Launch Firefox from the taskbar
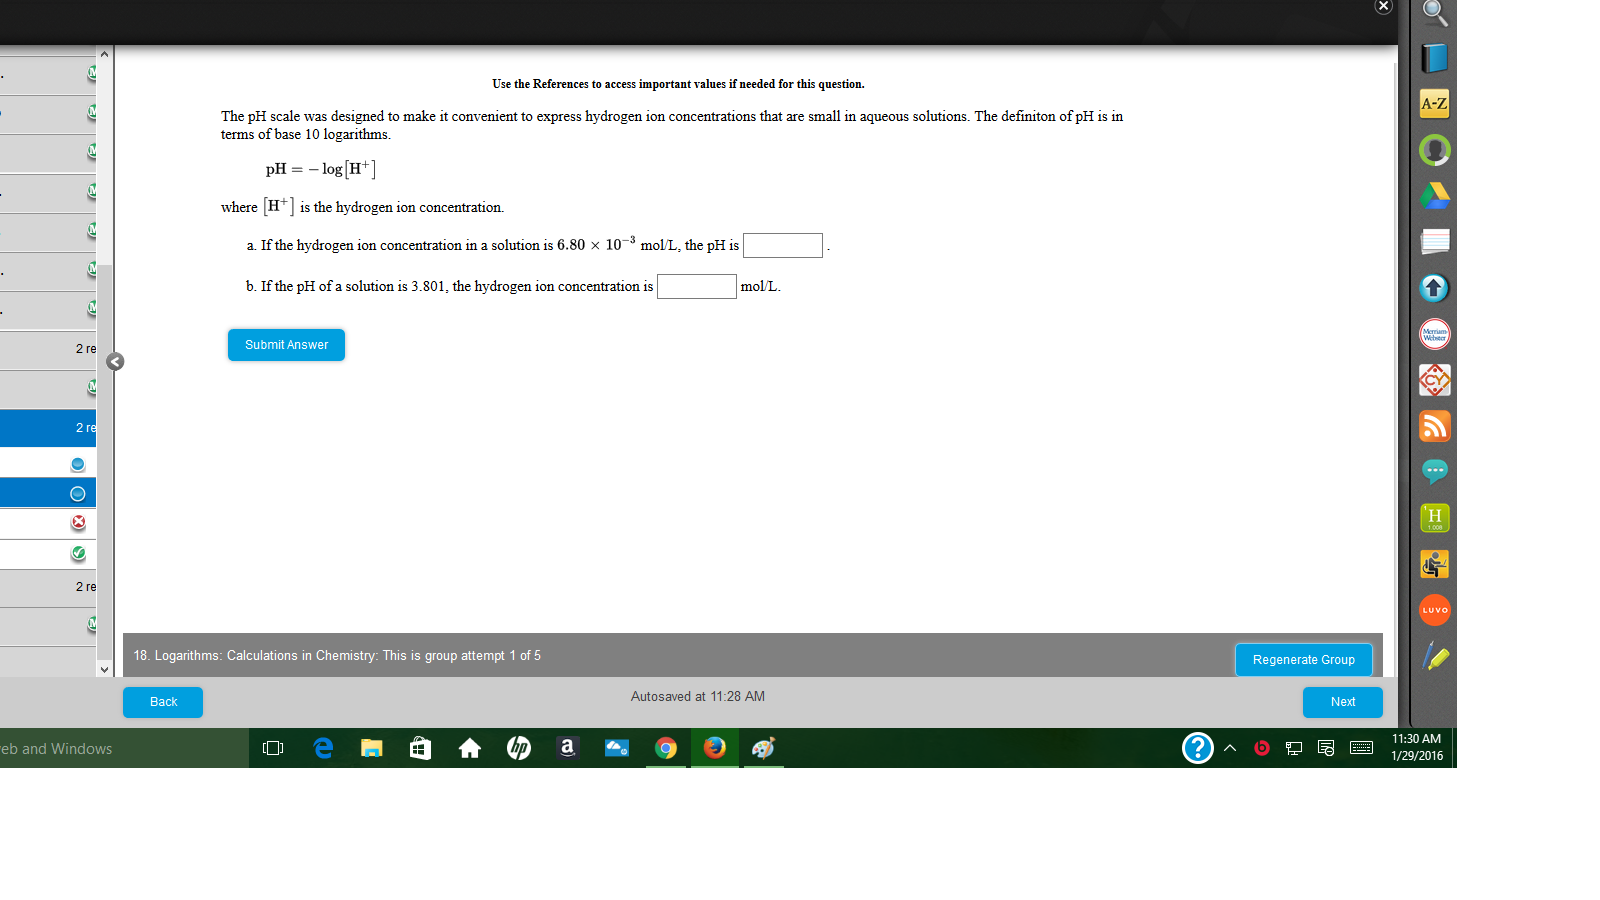Image resolution: width=1600 pixels, height=900 pixels. coord(714,748)
